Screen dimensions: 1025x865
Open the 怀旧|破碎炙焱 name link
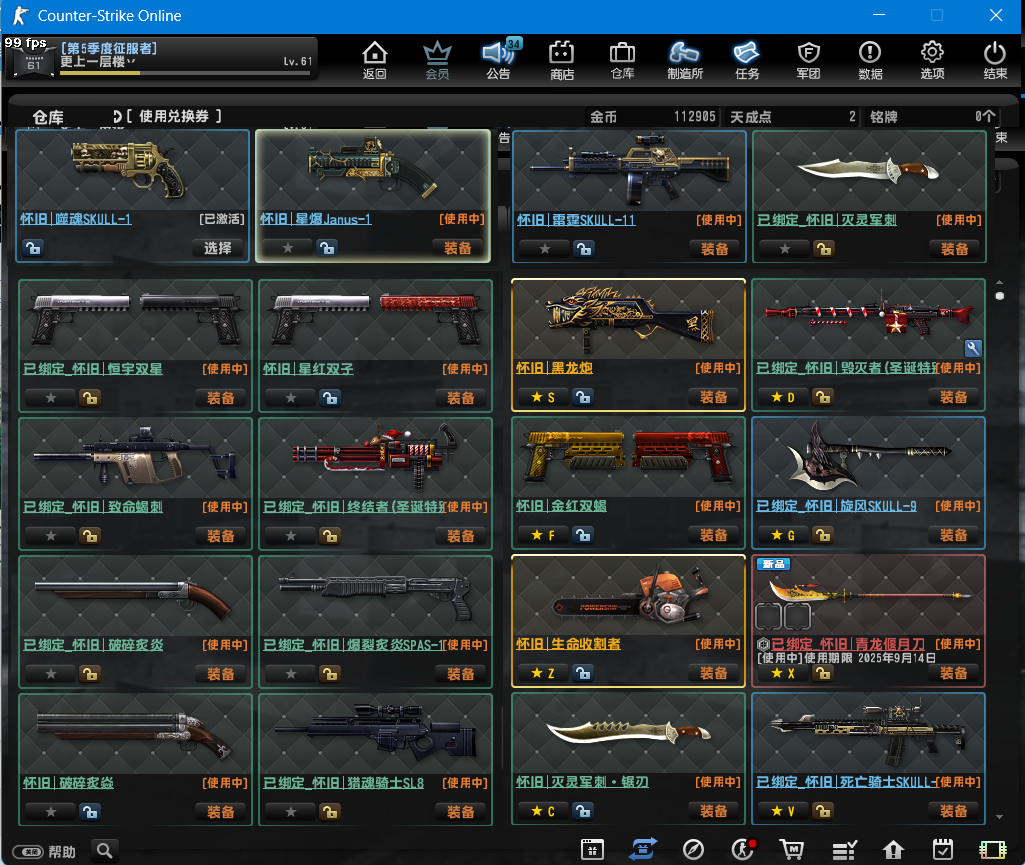[69, 783]
